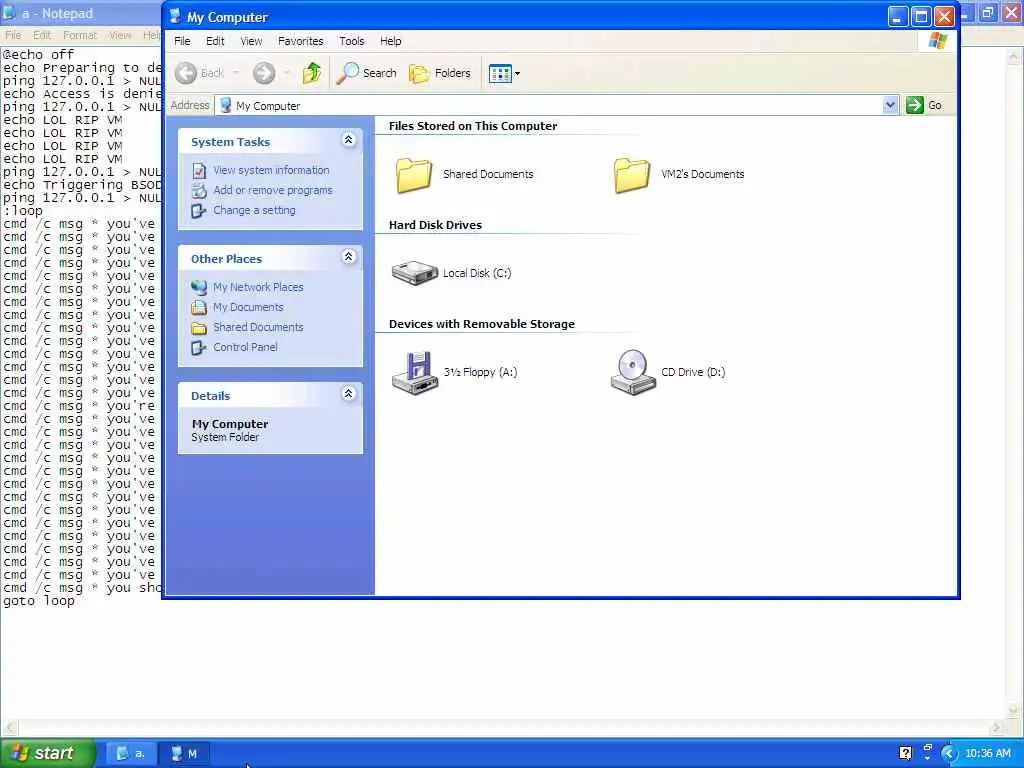The height and width of the screenshot is (768, 1024).
Task: Select the Shared Documents folder icon
Action: tap(413, 175)
